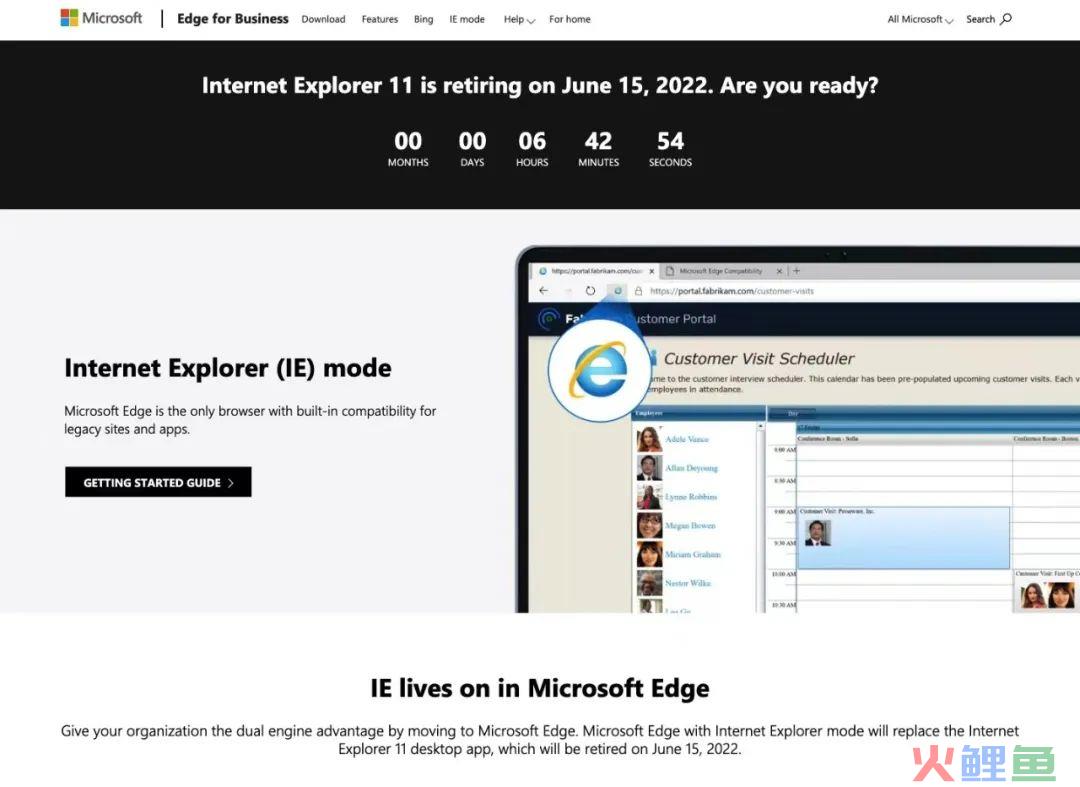The height and width of the screenshot is (787, 1080).
Task: Click the countdown "06 HOURS" value
Action: (532, 149)
